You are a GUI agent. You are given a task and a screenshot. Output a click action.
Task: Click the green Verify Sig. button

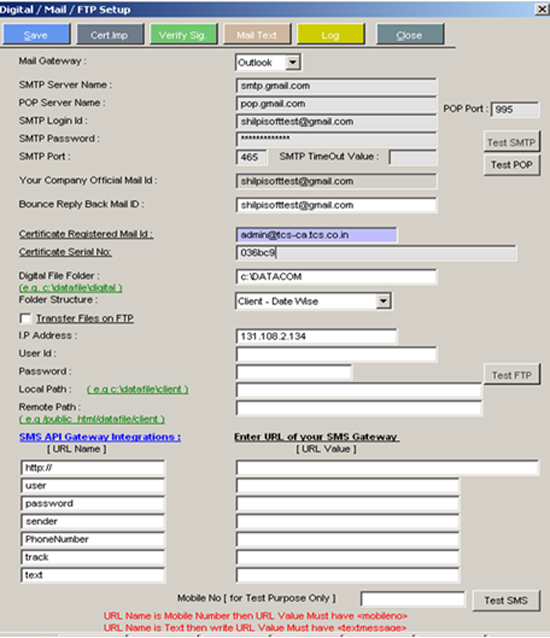(x=183, y=35)
